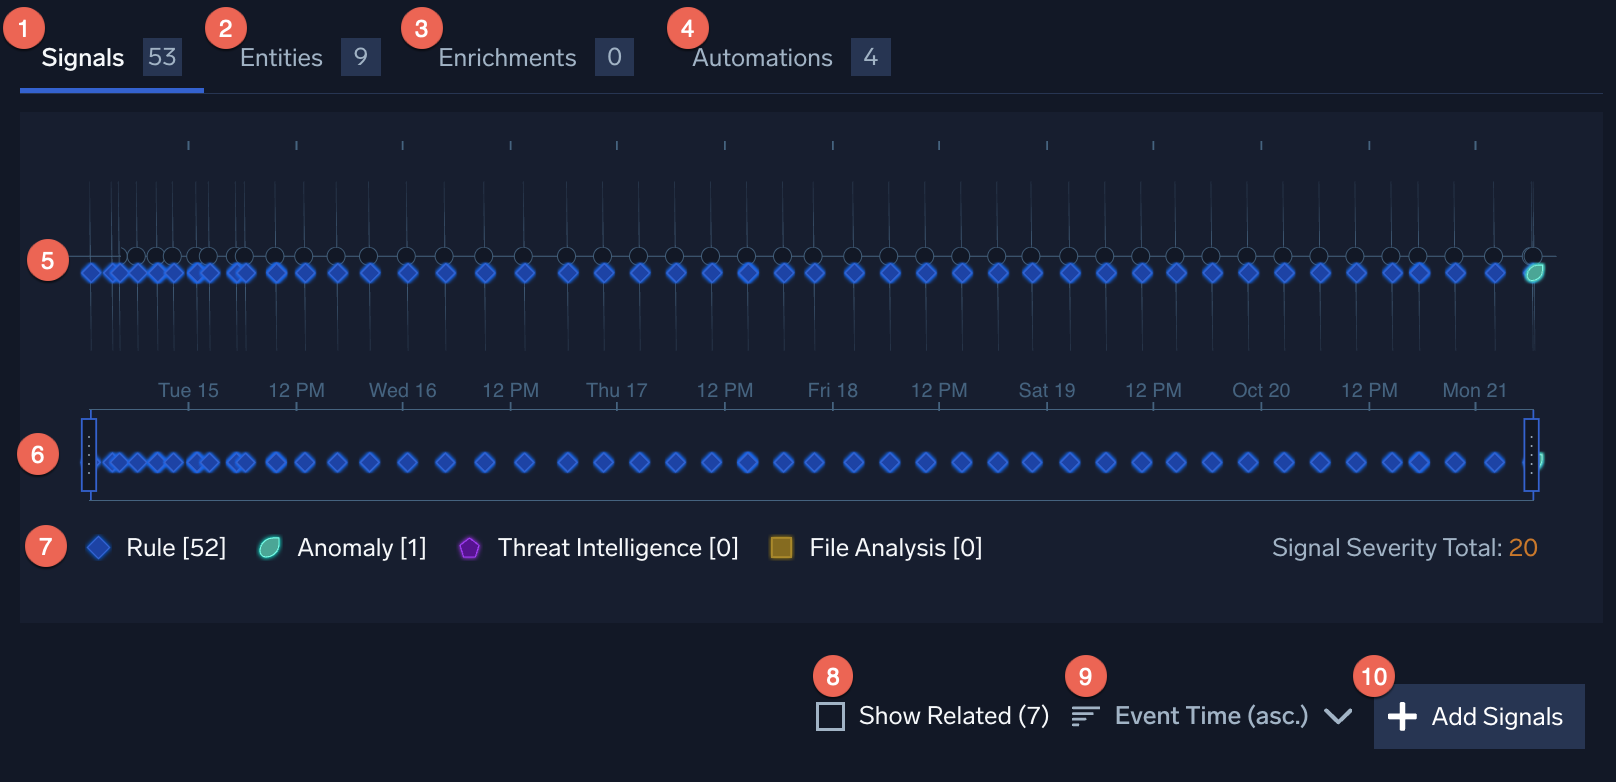
Task: Expand sort options using the chevron arrow
Action: click(x=1338, y=716)
